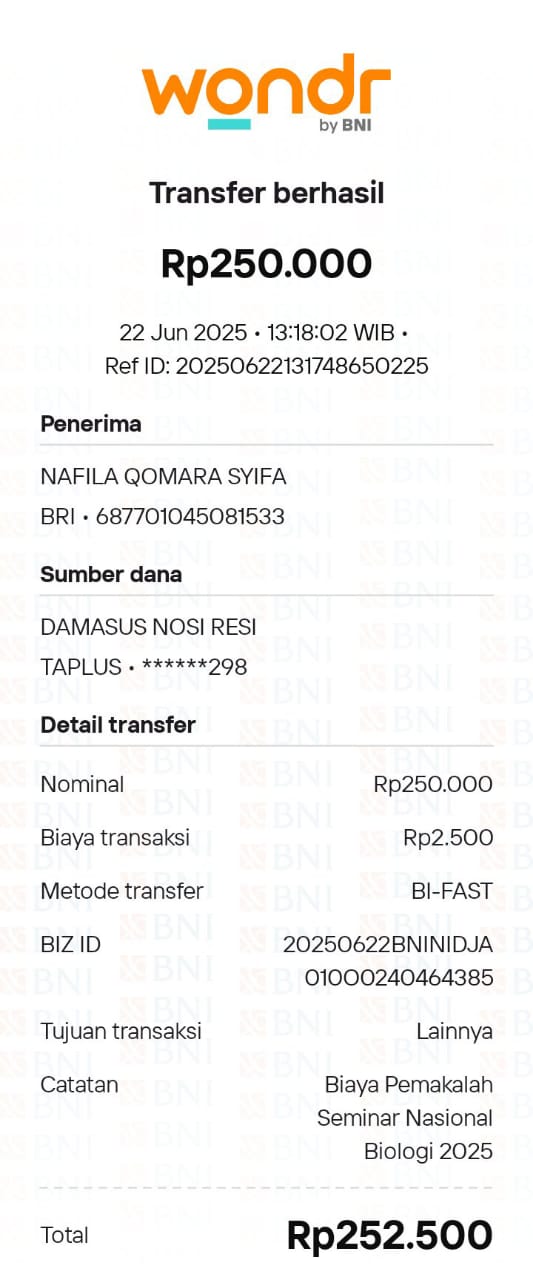This screenshot has height=1280, width=533.
Task: Click the Catatan note about Seminar Nasional
Action: pyautogui.click(x=405, y=1118)
